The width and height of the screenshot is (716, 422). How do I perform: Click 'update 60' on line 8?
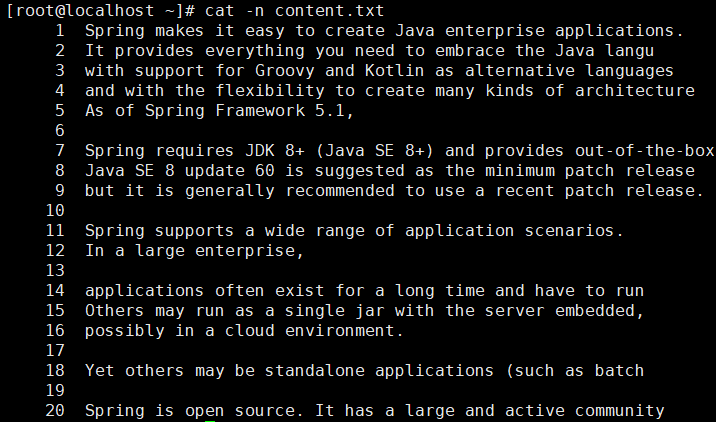(230, 171)
